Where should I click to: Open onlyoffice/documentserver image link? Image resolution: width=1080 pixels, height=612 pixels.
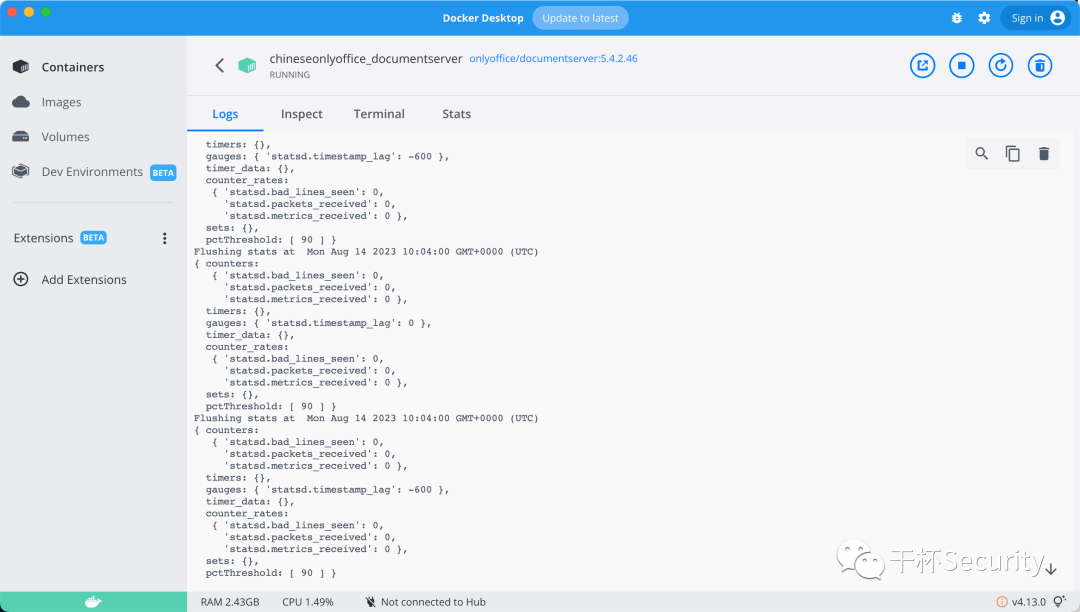click(x=553, y=59)
